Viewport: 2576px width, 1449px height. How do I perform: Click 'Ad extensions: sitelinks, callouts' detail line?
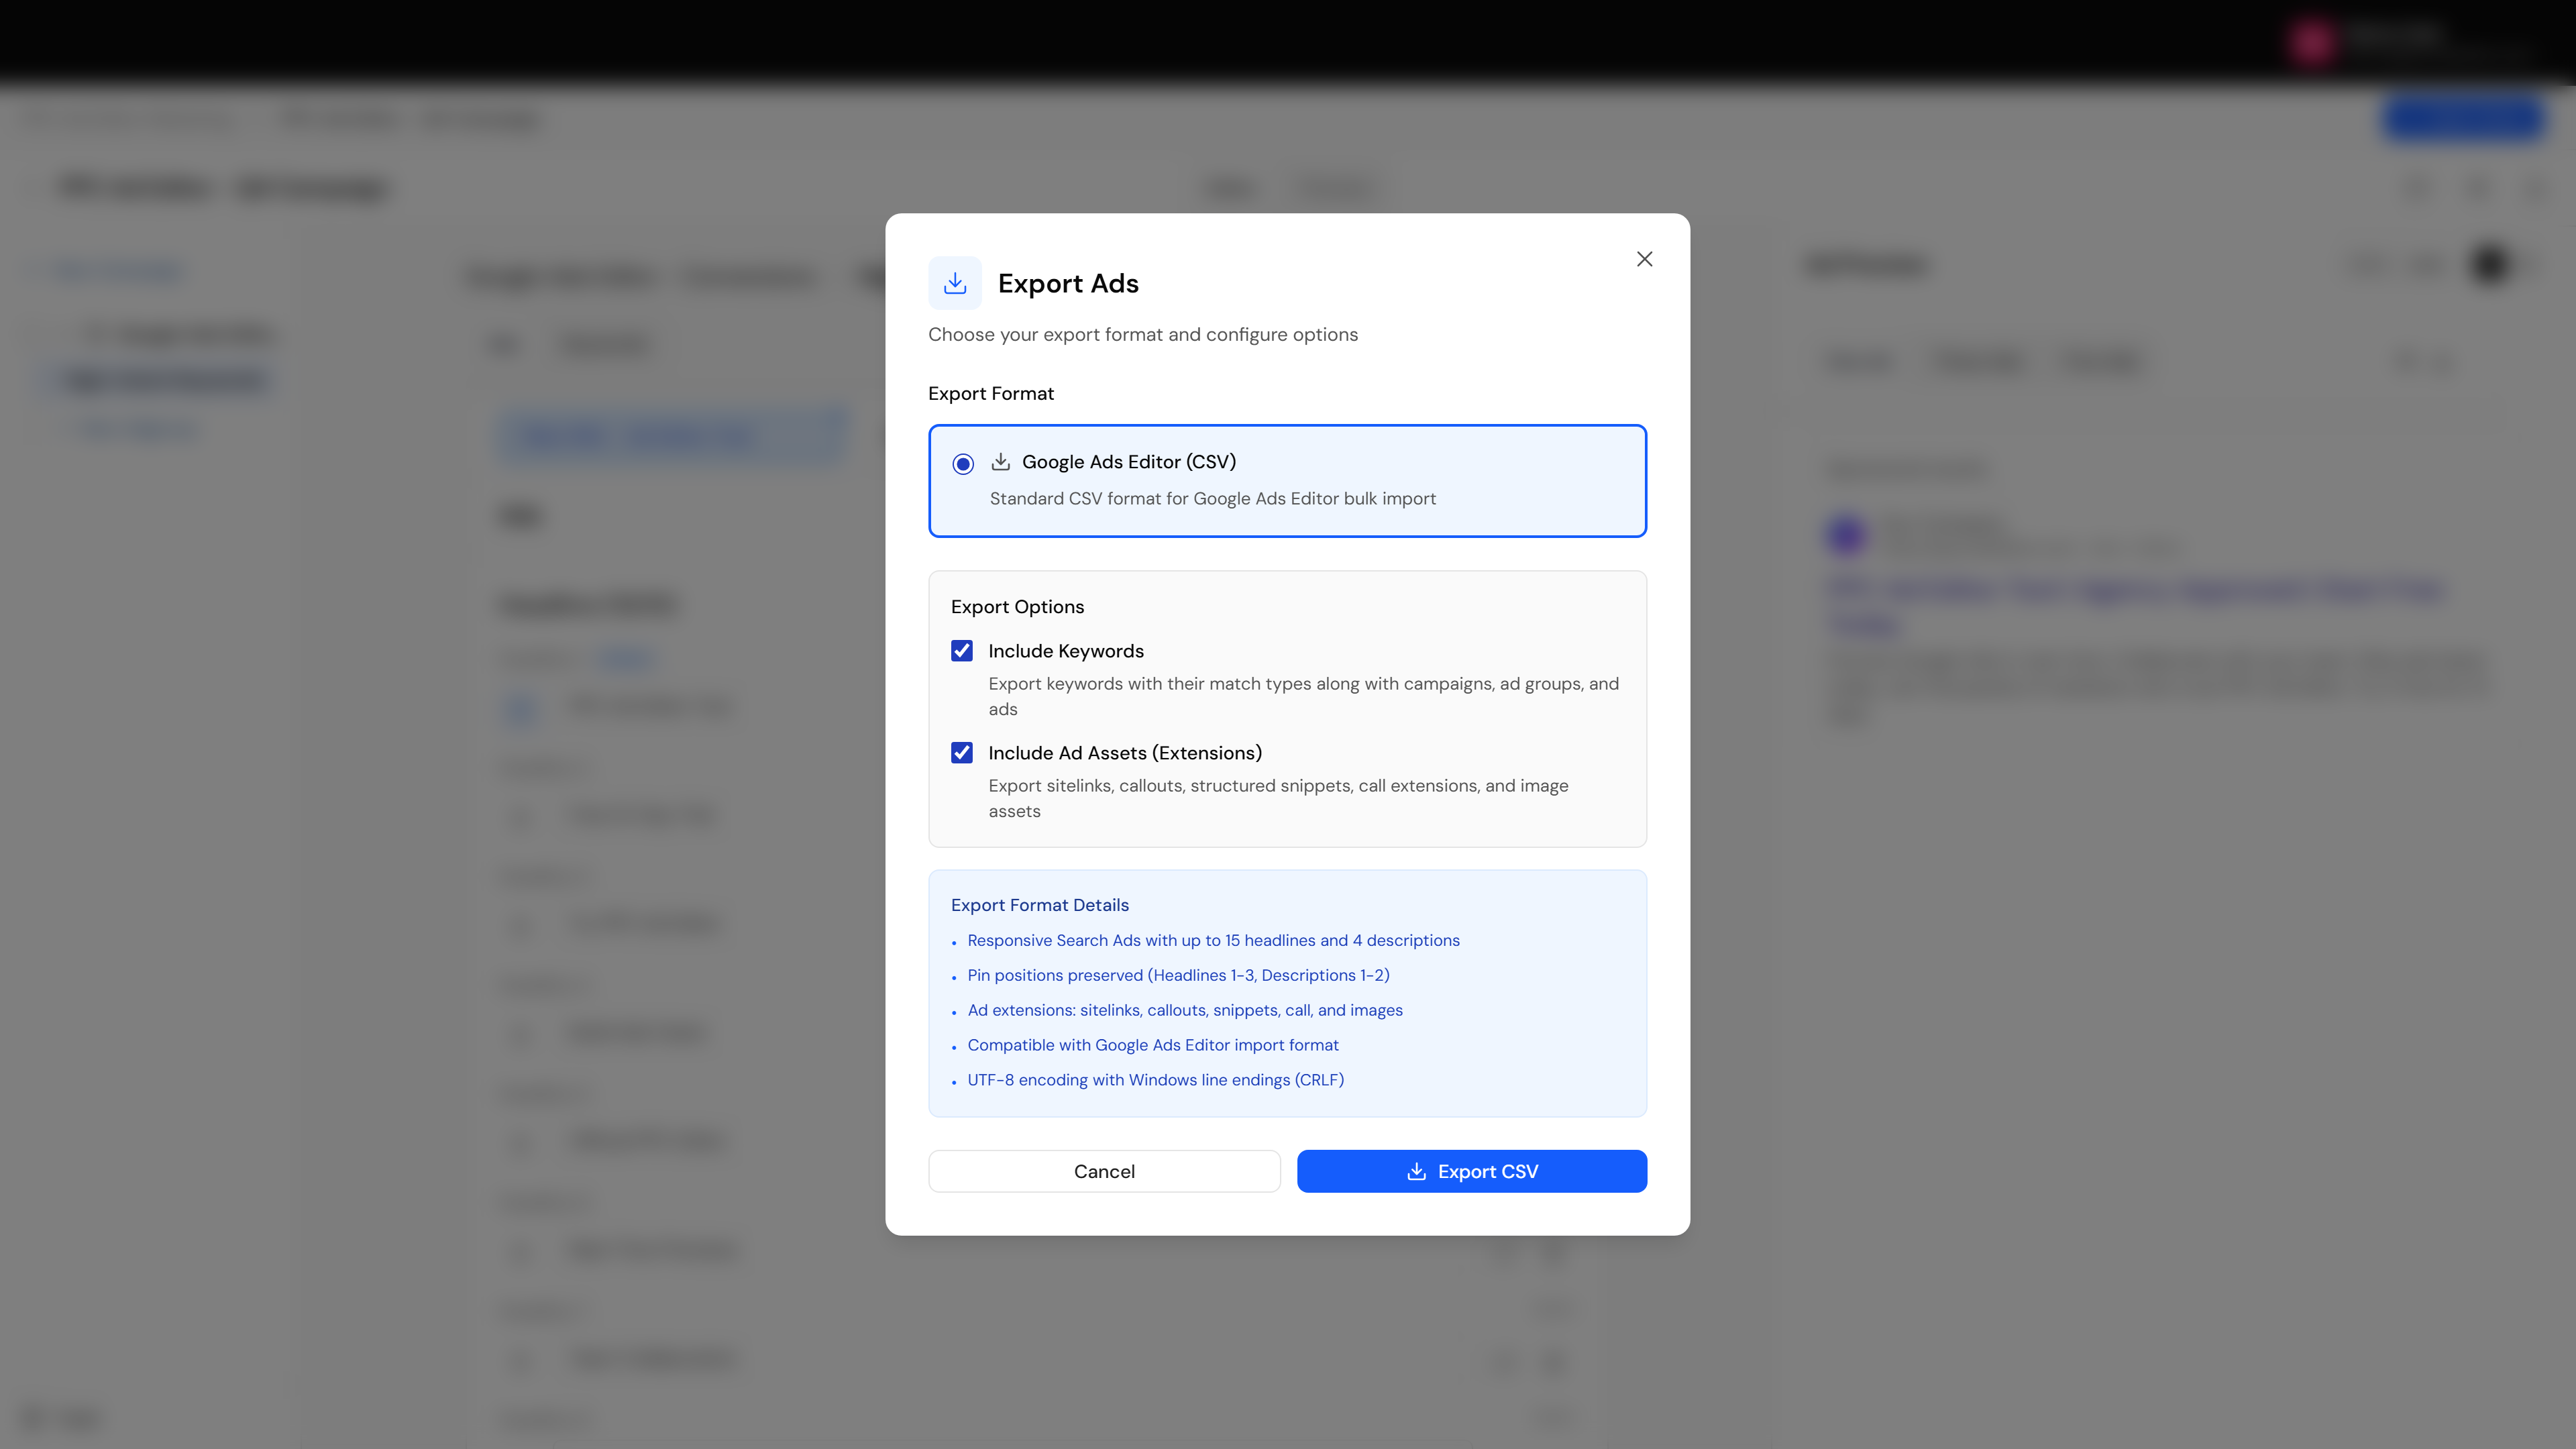1185,1010
